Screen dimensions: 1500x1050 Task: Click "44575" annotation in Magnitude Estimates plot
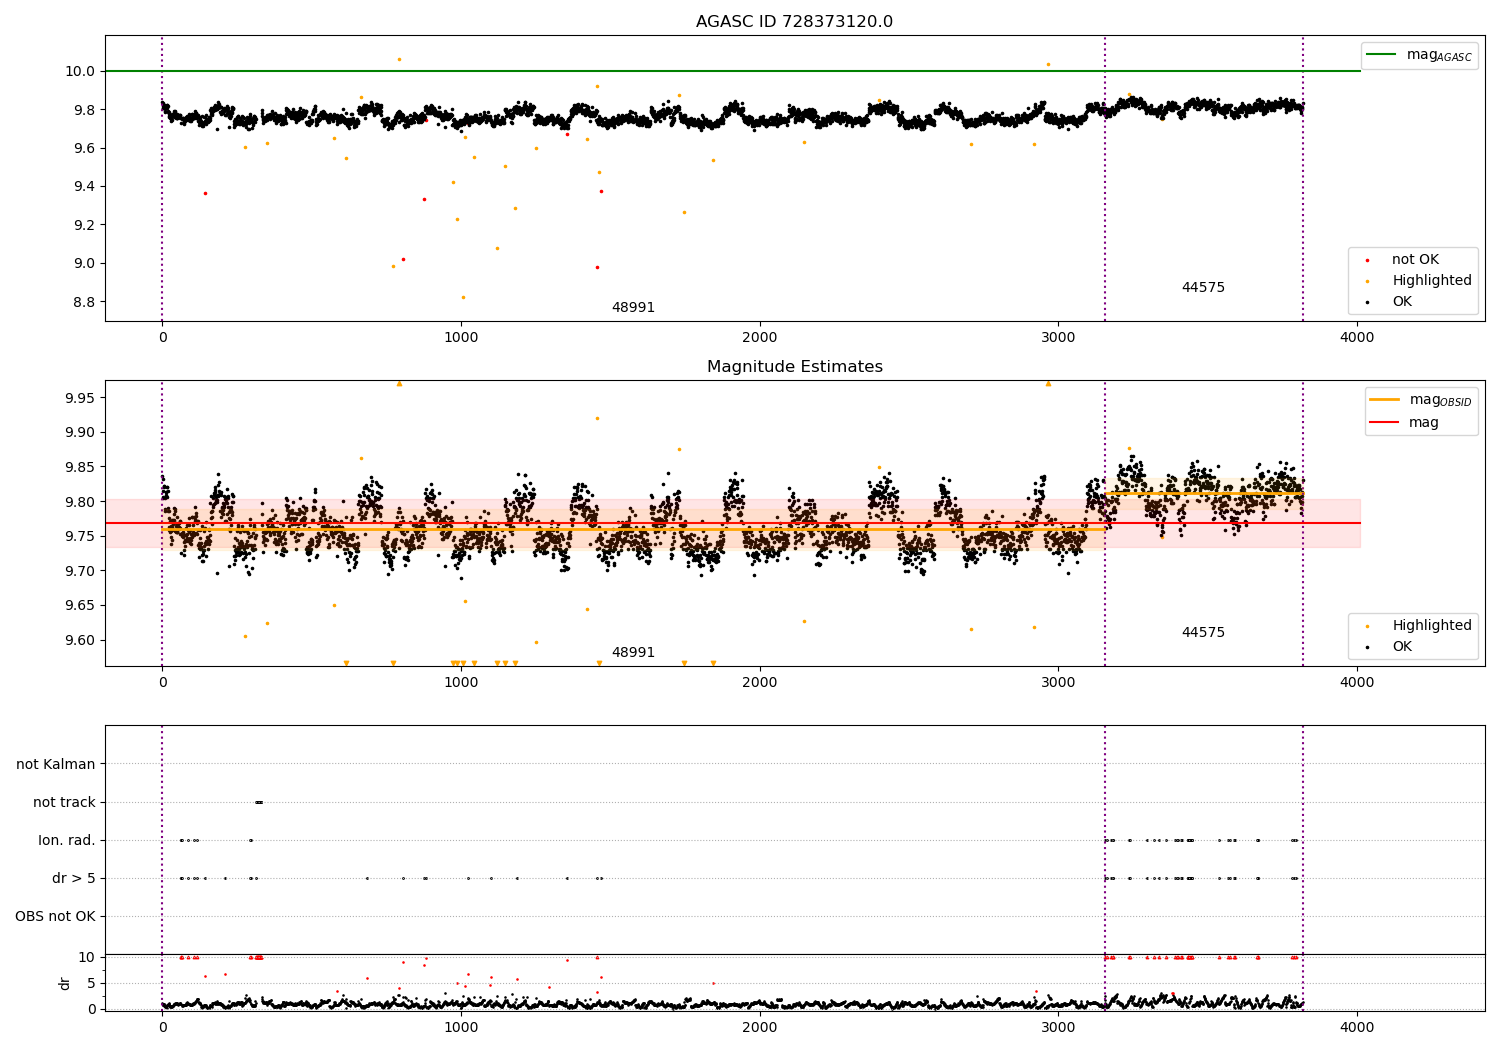click(x=1203, y=633)
